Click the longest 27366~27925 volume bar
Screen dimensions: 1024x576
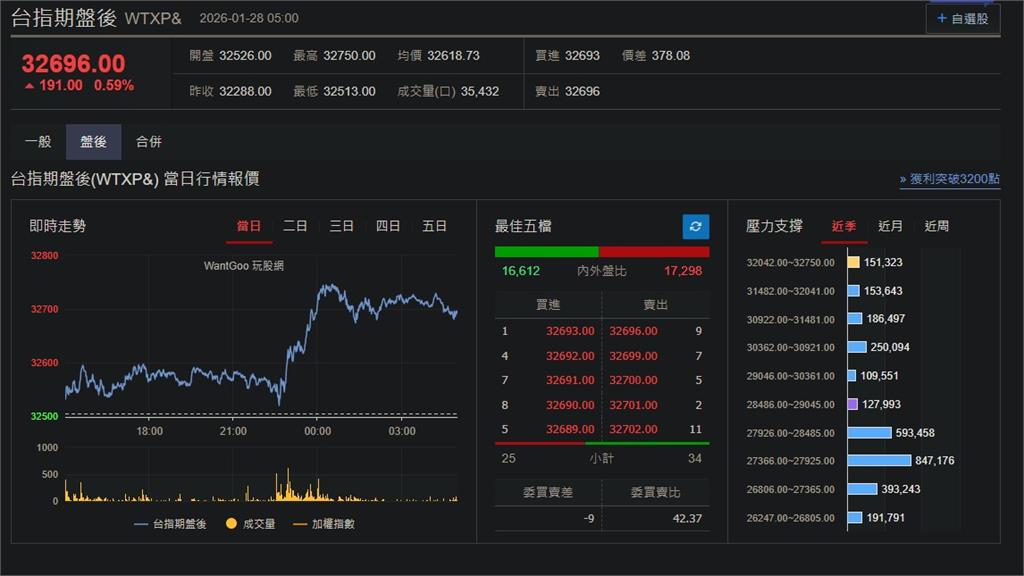coord(879,461)
